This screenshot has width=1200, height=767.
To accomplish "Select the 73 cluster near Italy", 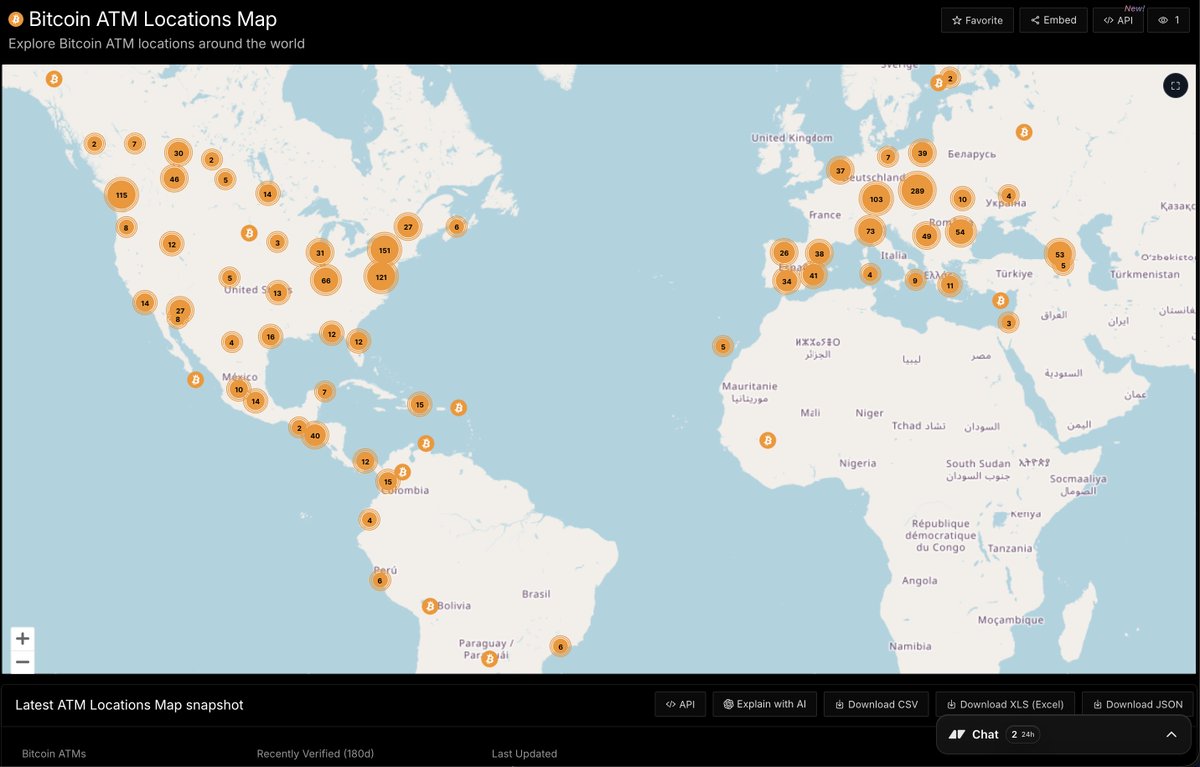I will (x=870, y=231).
